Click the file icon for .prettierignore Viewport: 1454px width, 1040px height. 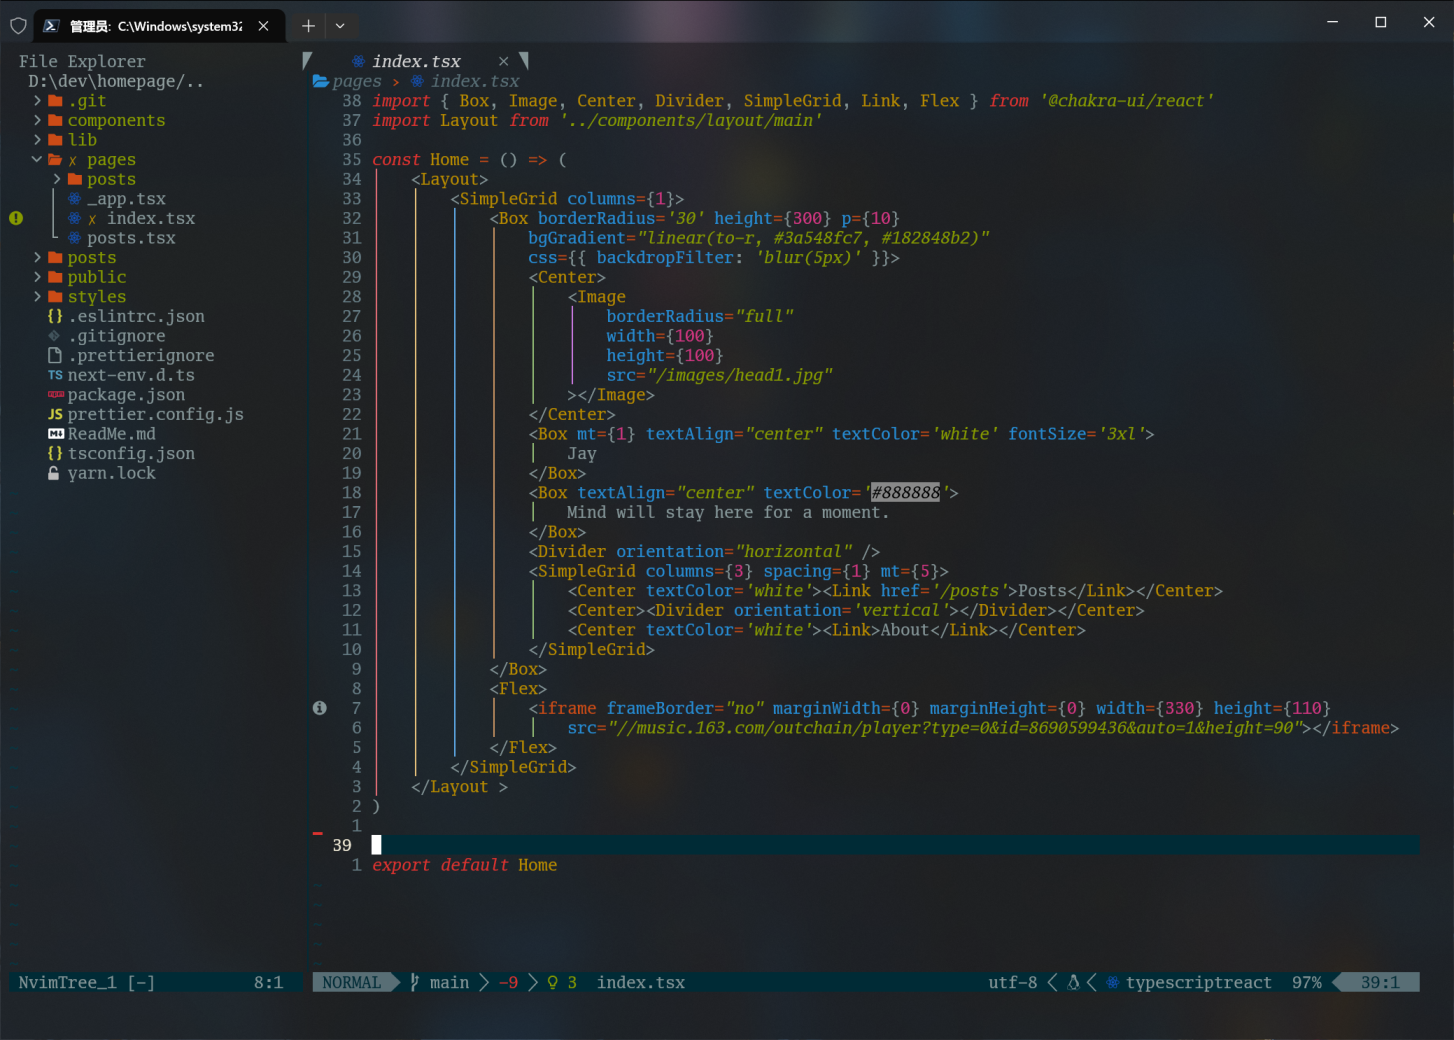(x=55, y=355)
